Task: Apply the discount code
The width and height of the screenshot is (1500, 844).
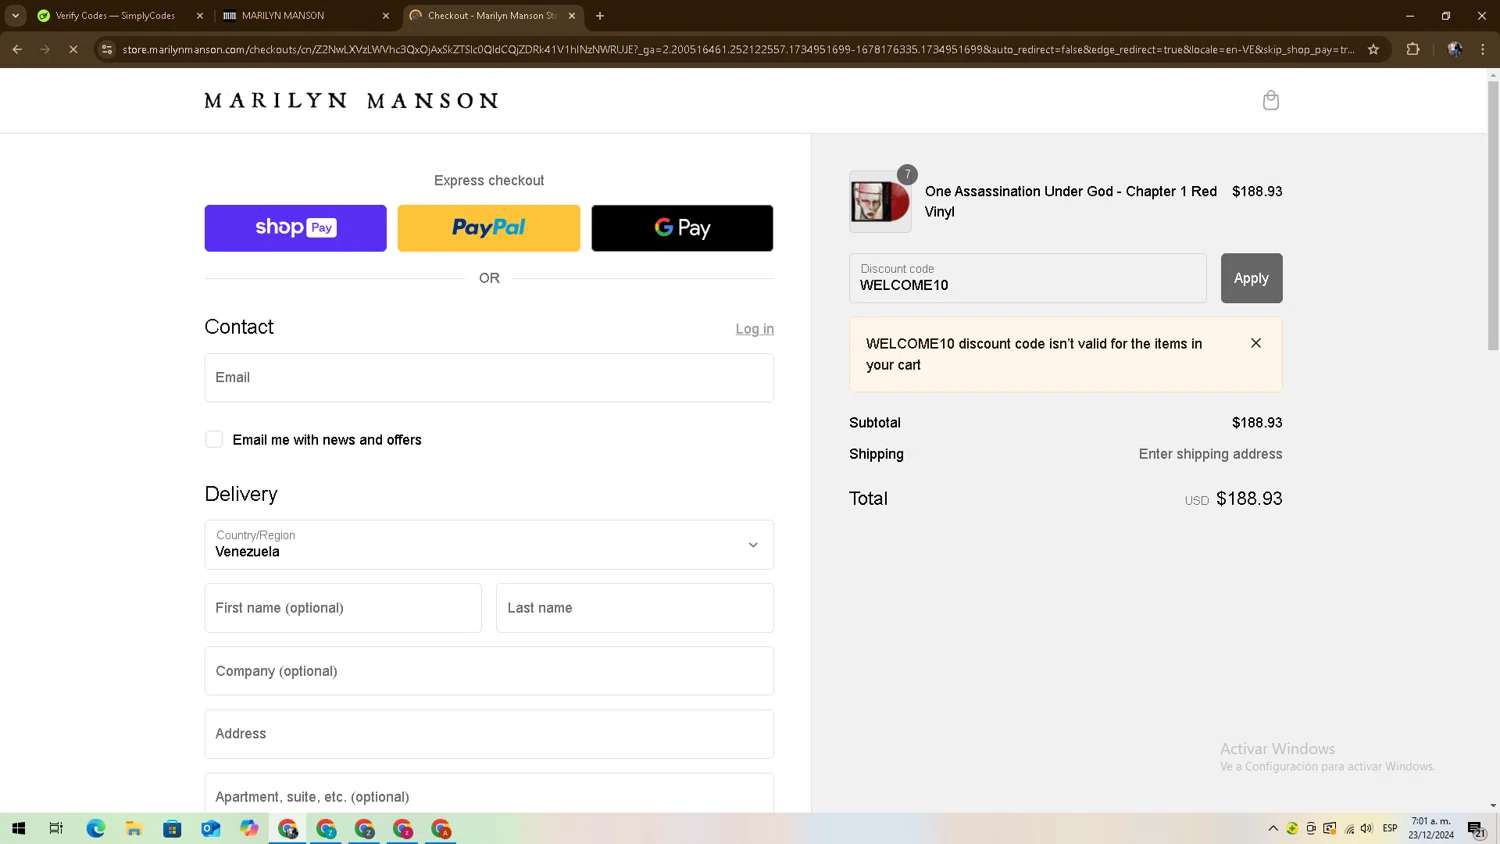Action: pos(1251,278)
